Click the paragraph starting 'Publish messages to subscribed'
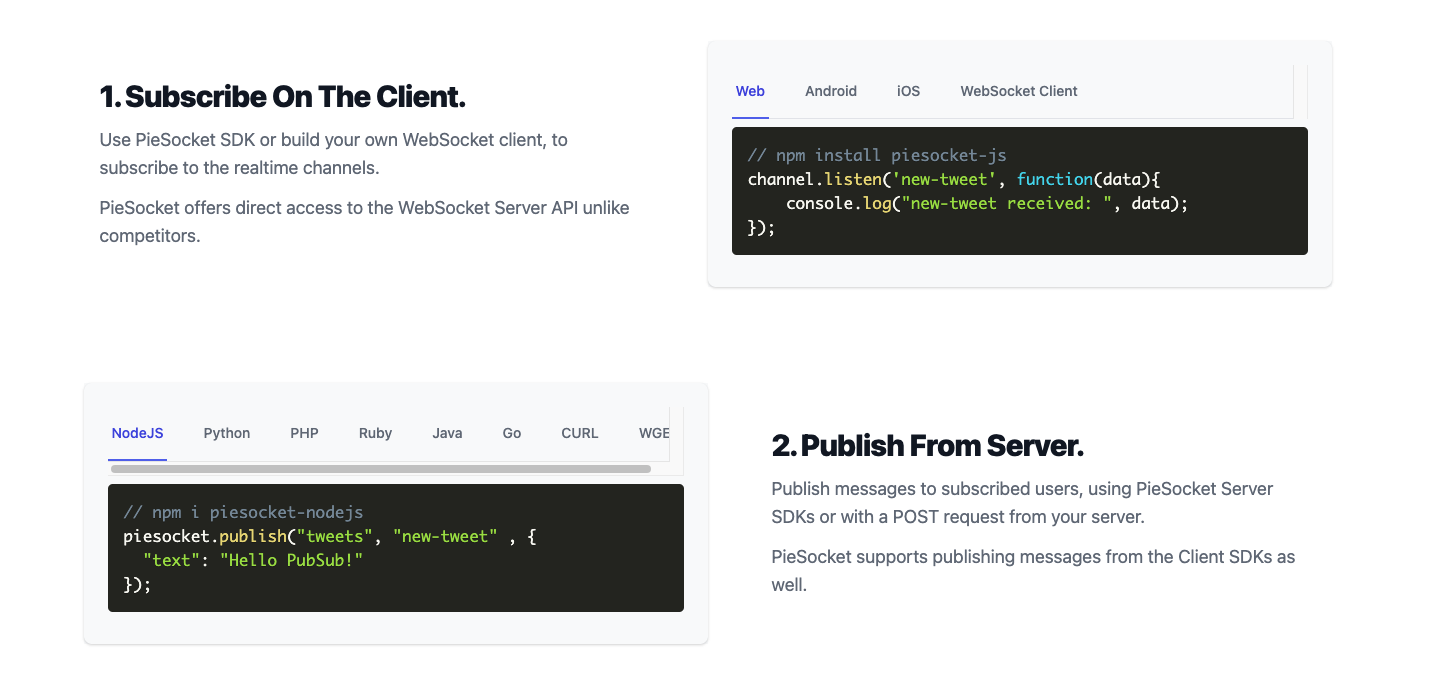 1022,503
